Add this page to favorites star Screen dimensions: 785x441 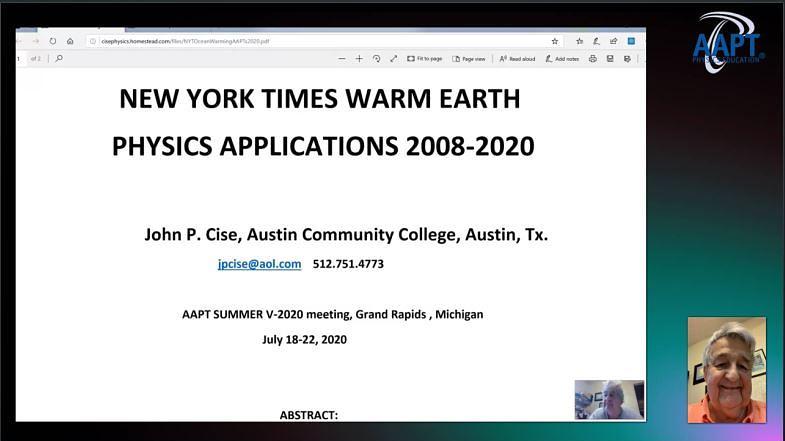click(555, 41)
